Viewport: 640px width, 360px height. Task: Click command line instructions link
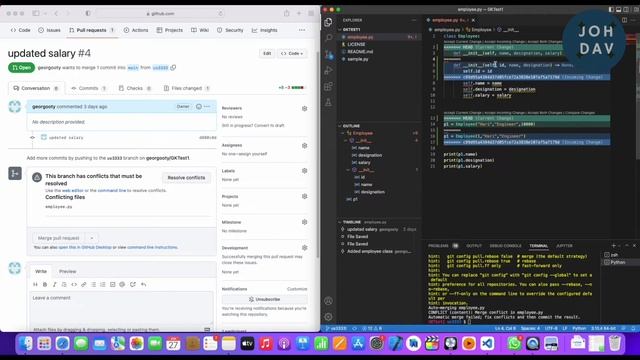152,247
